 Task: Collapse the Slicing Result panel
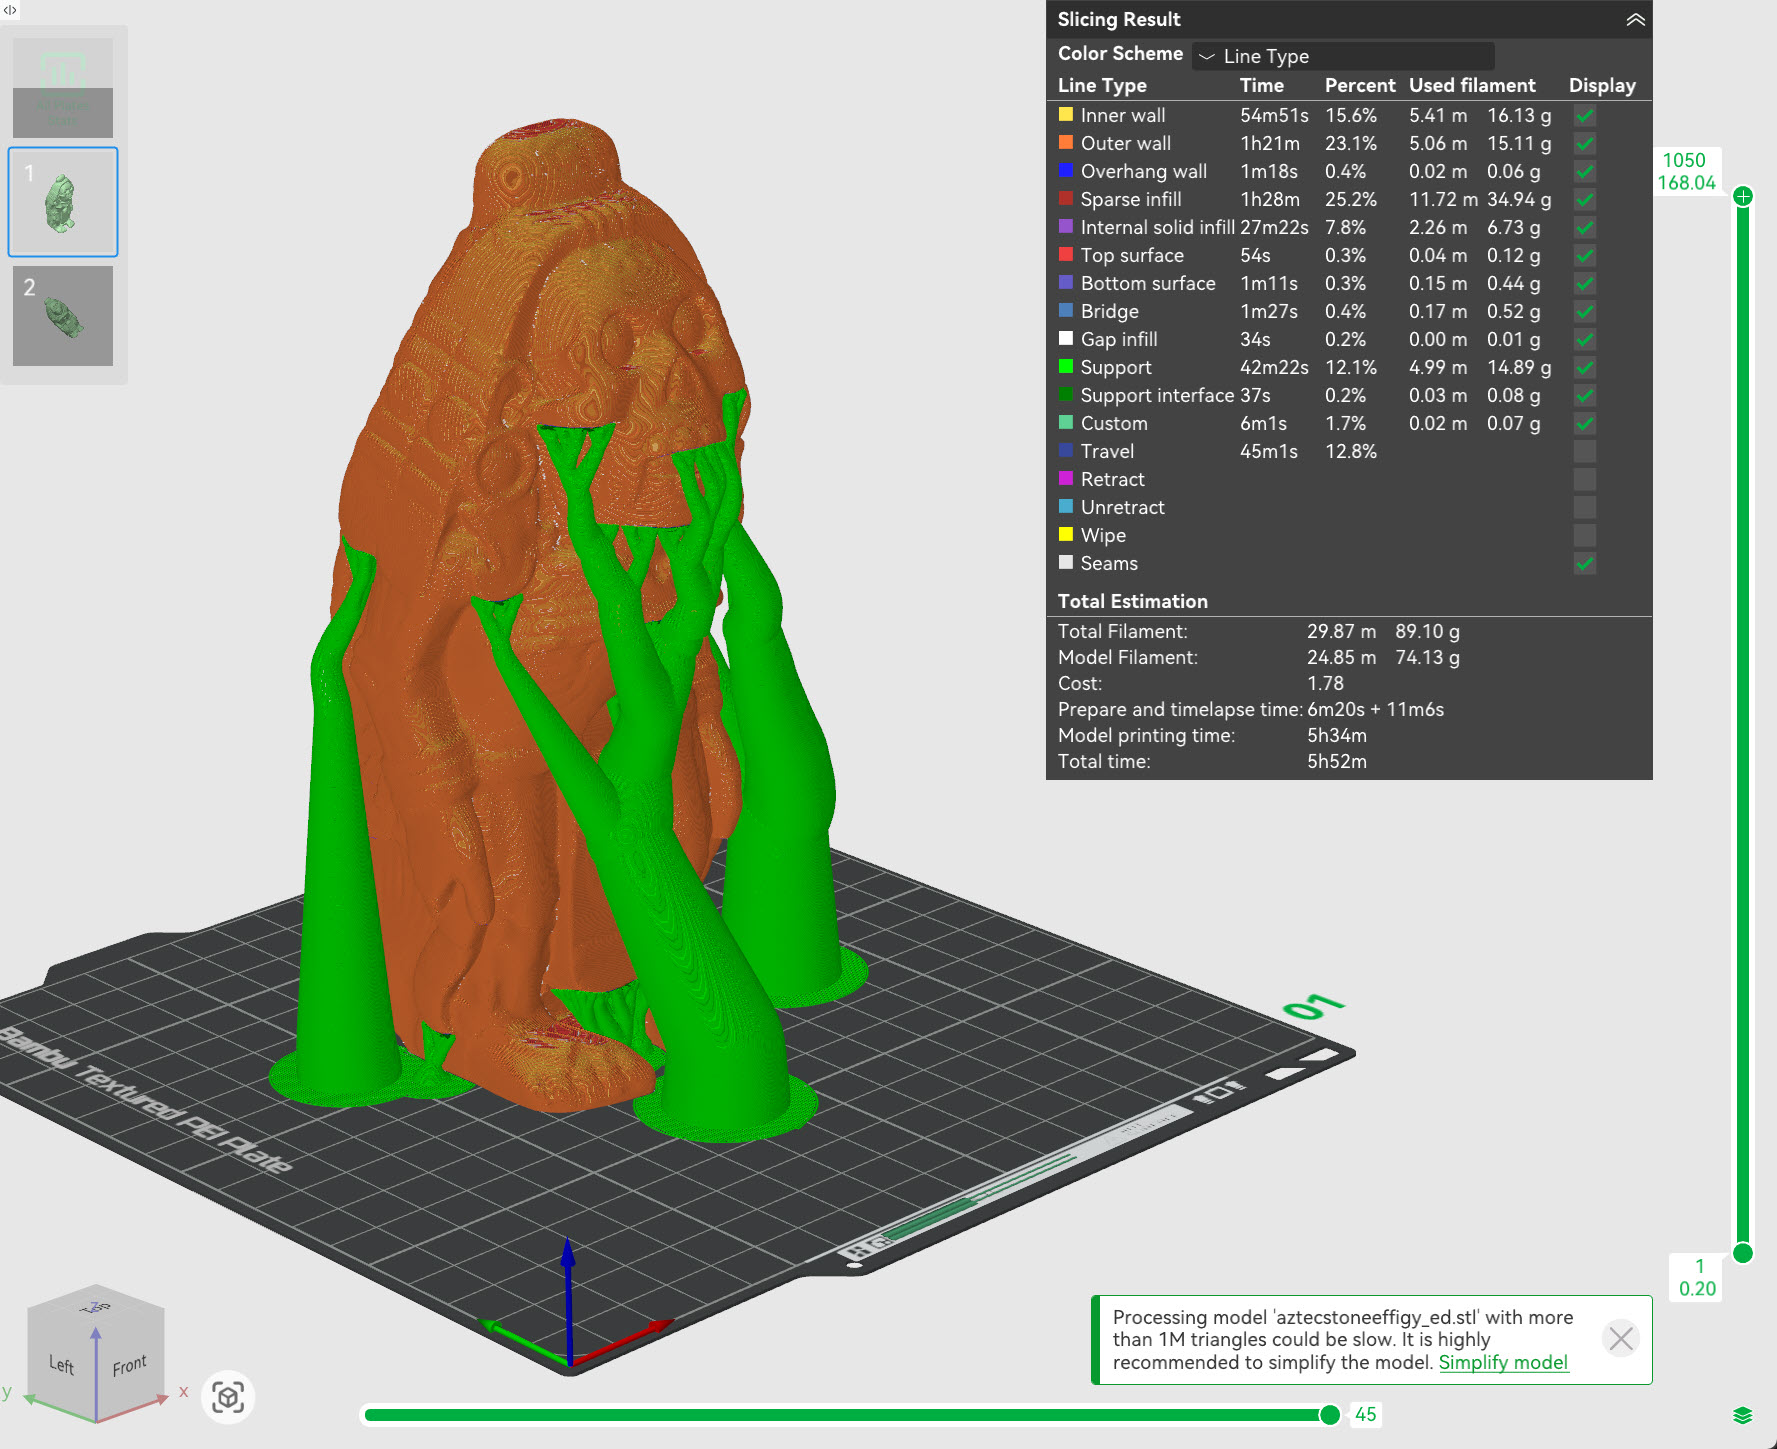1635,20
